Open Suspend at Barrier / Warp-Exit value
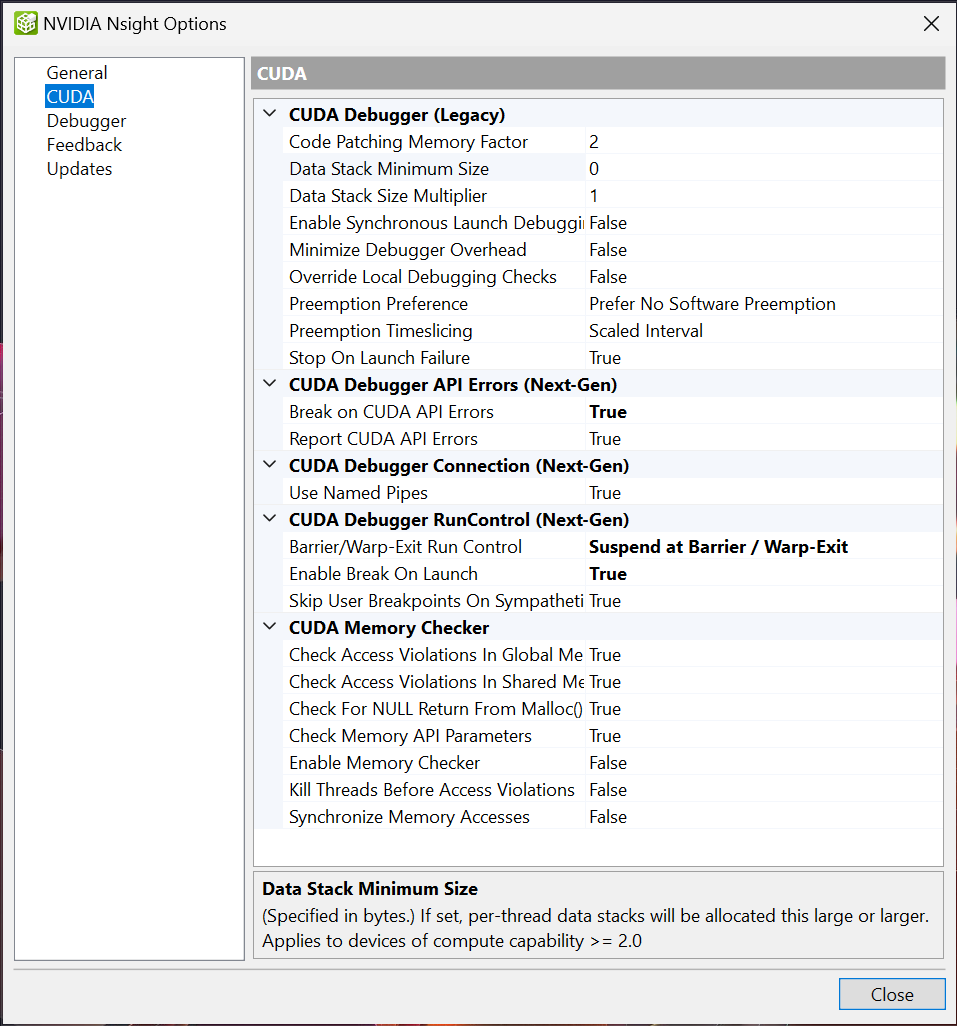Viewport: 957px width, 1026px height. tap(763, 546)
